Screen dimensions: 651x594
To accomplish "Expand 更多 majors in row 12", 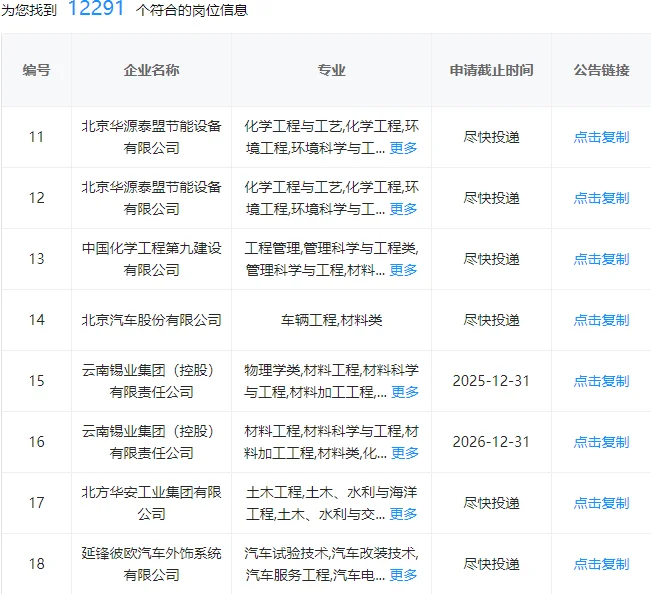I will coord(403,209).
